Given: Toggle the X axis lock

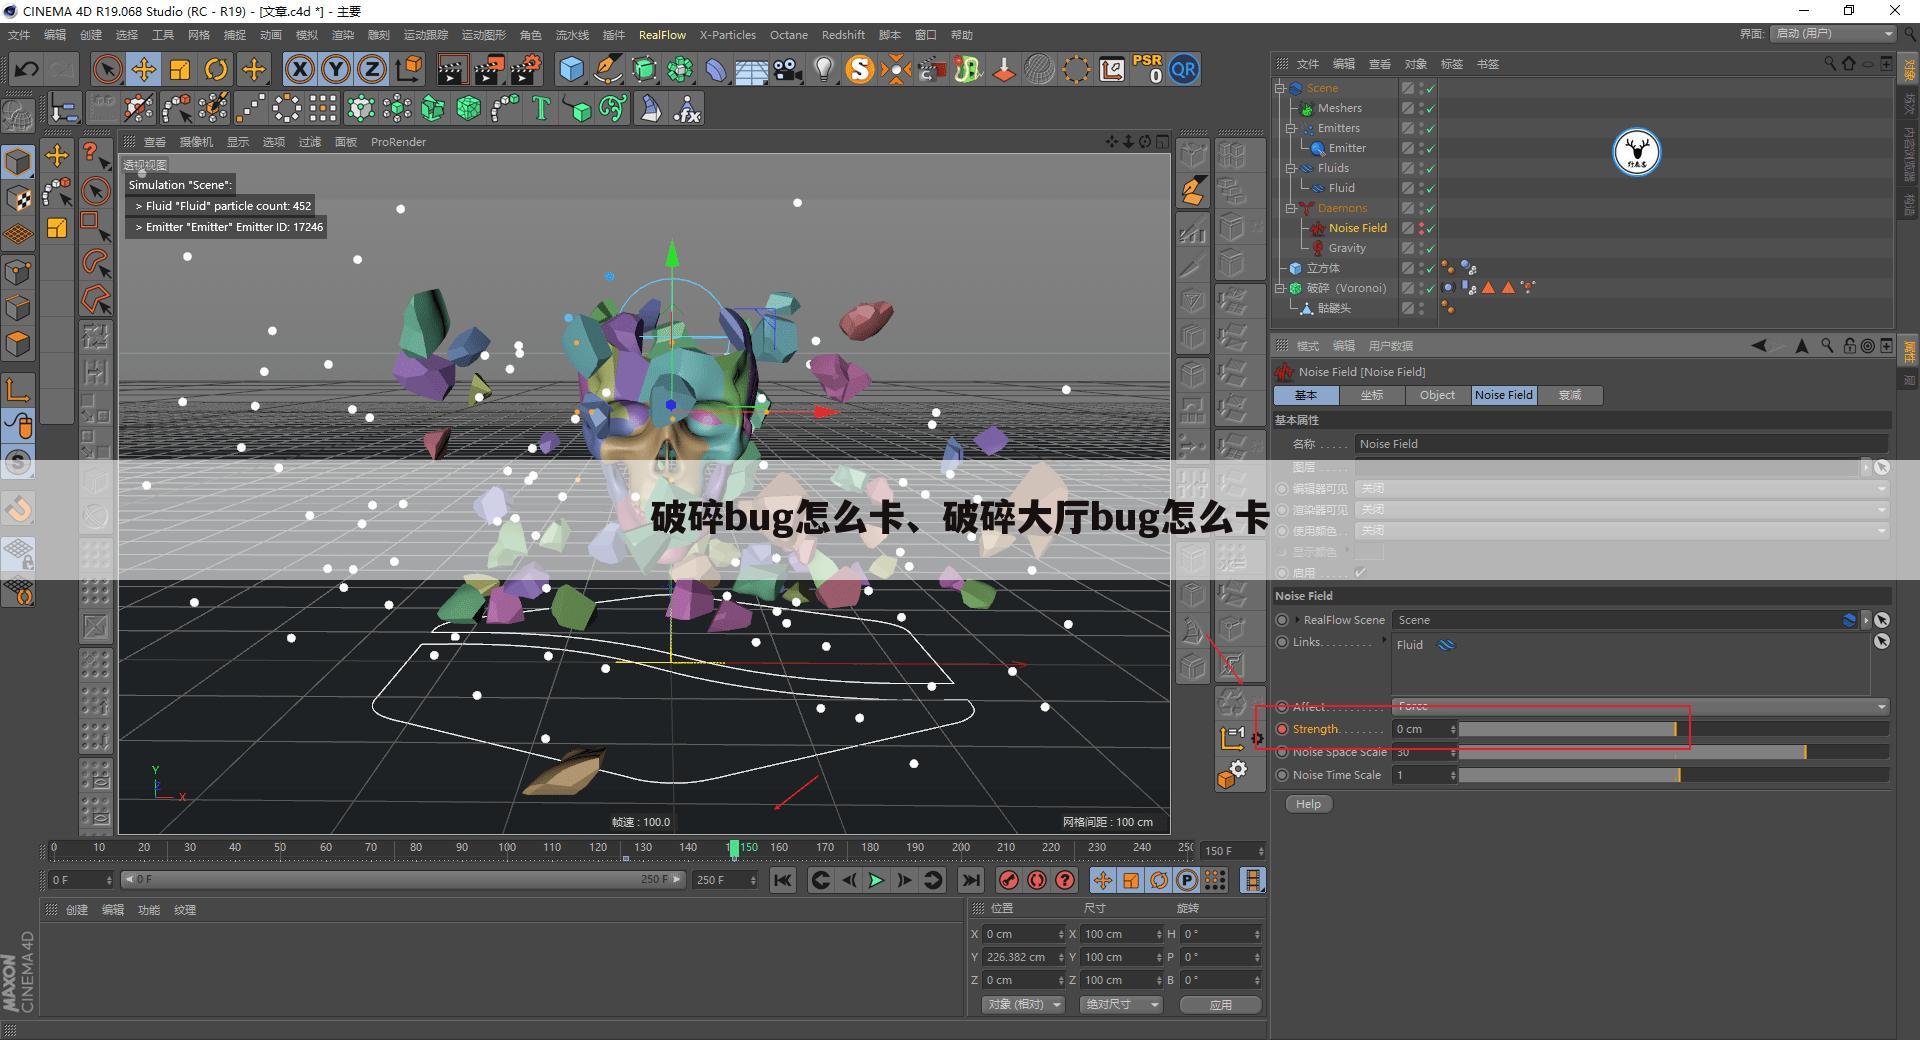Looking at the screenshot, I should pyautogui.click(x=299, y=69).
